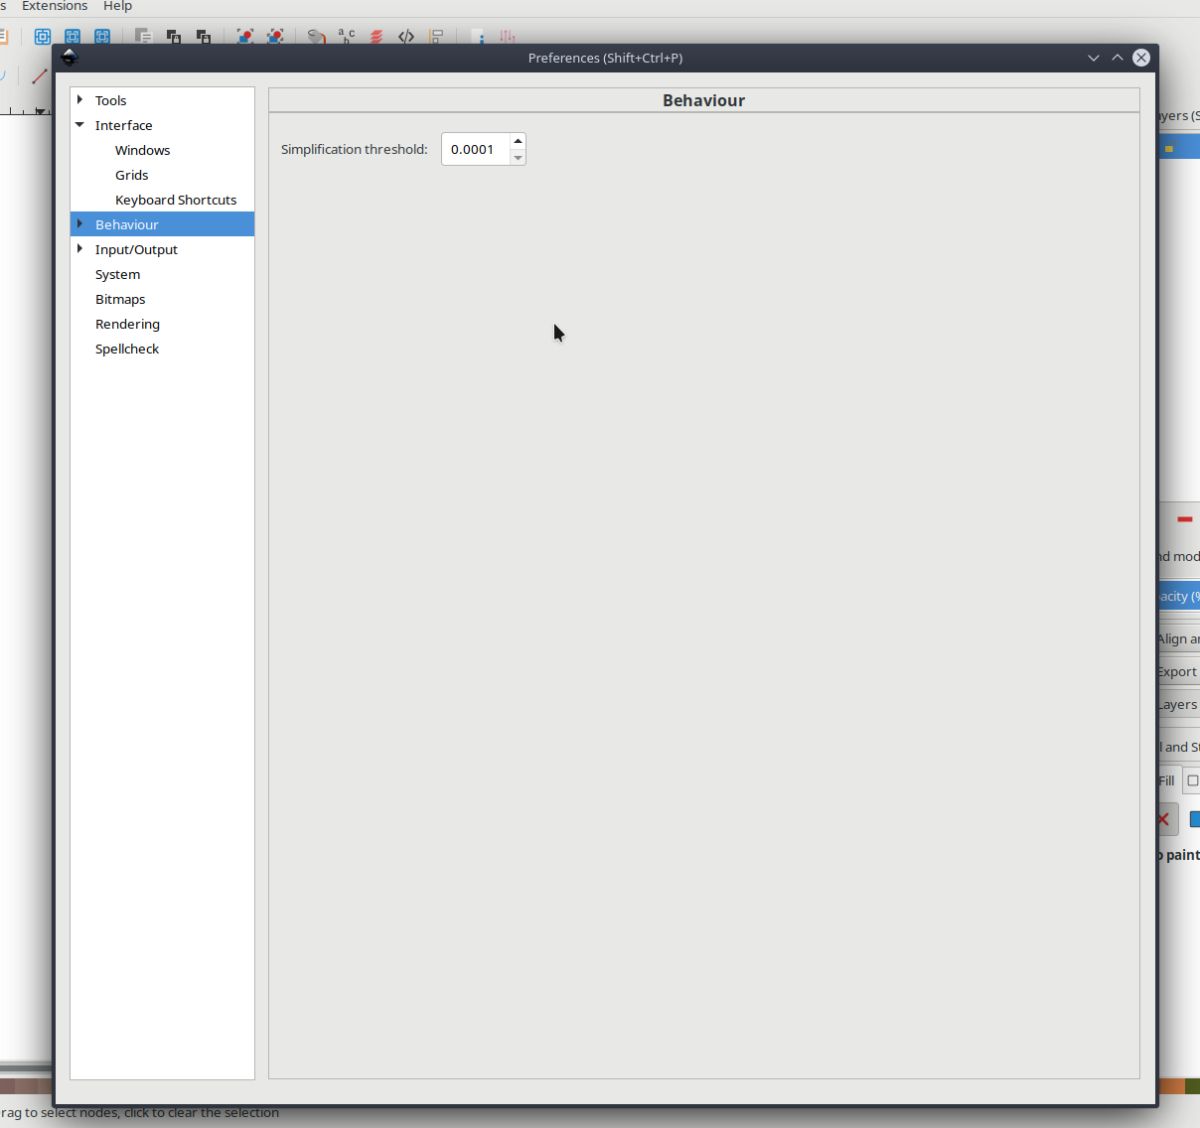Screen dimensions: 1200x1128
Task: Click the zoom-to-fit drawing icon in toolbar
Action: coord(72,36)
